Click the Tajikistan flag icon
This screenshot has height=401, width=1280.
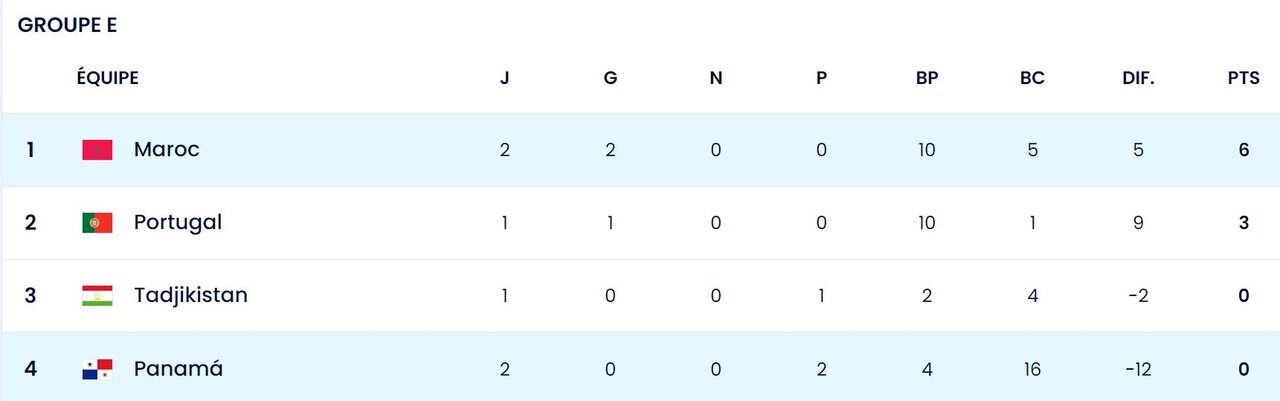[97, 296]
